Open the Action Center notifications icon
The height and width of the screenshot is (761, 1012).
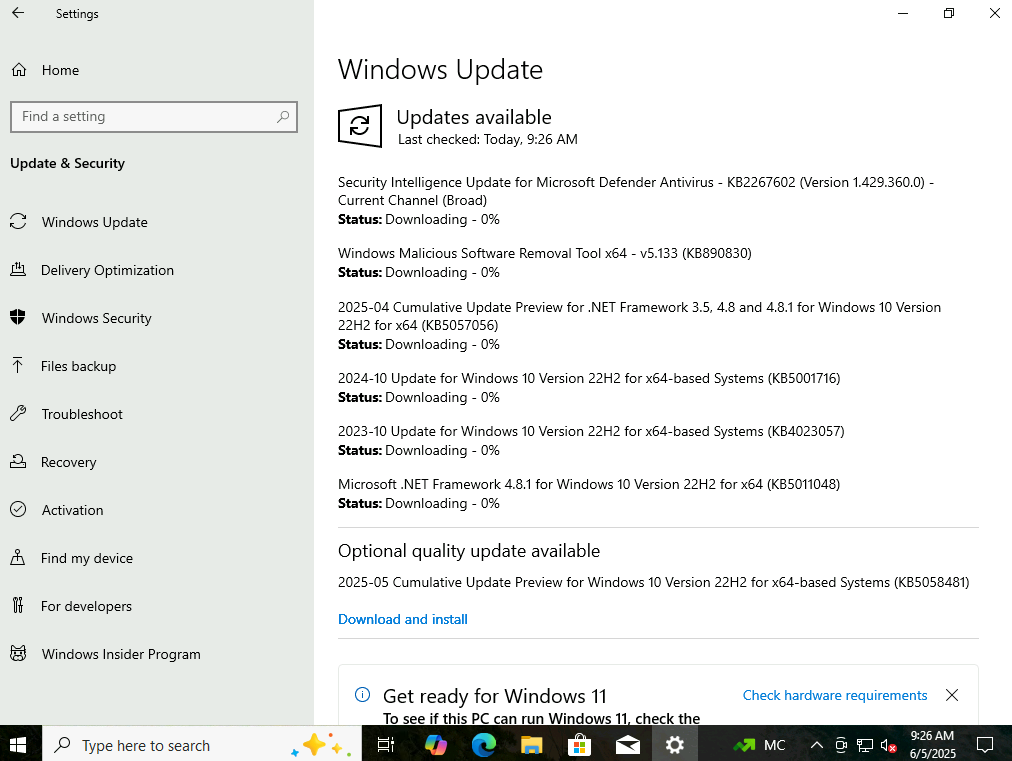pos(985,746)
